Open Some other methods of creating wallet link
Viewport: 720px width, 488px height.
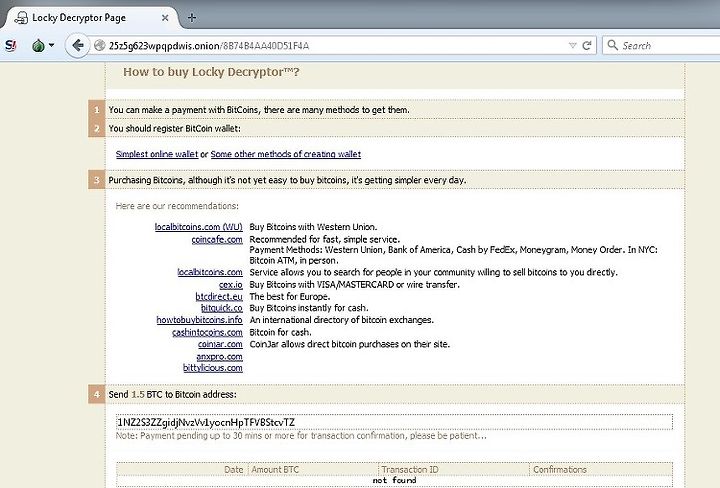pos(286,154)
